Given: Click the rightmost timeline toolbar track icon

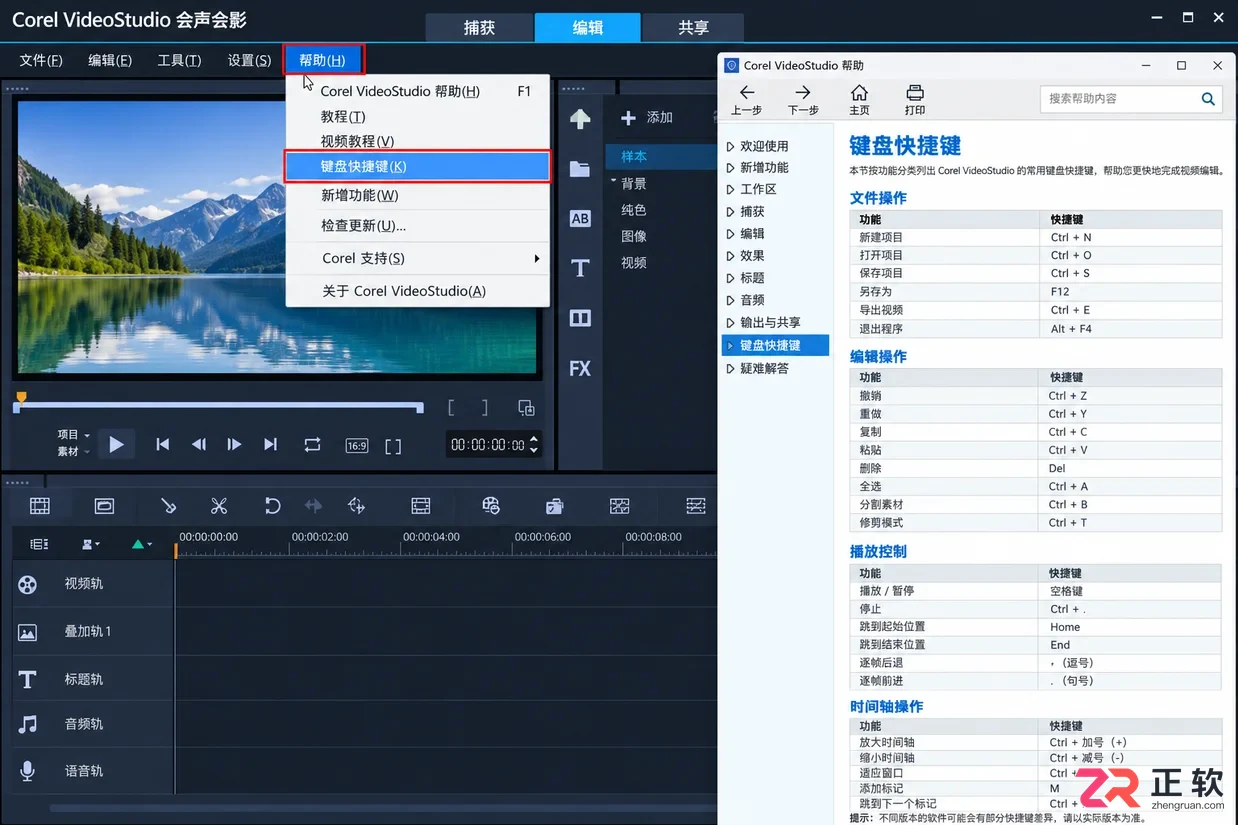Looking at the screenshot, I should (696, 506).
